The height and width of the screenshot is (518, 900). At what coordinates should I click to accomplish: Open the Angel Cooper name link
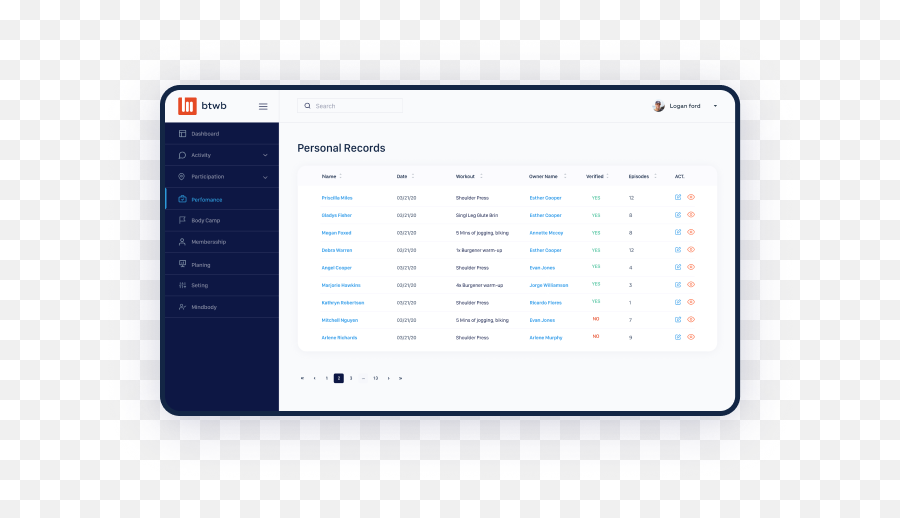pos(336,268)
